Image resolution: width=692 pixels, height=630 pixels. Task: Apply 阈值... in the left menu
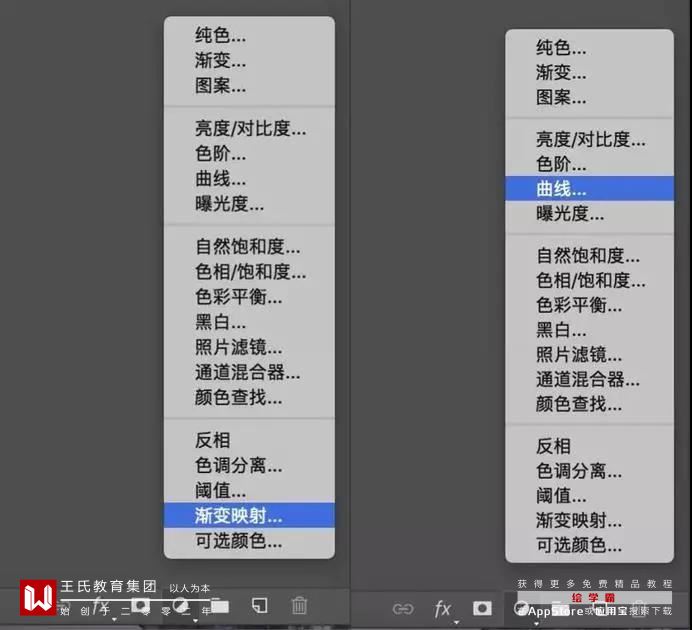[249, 490]
